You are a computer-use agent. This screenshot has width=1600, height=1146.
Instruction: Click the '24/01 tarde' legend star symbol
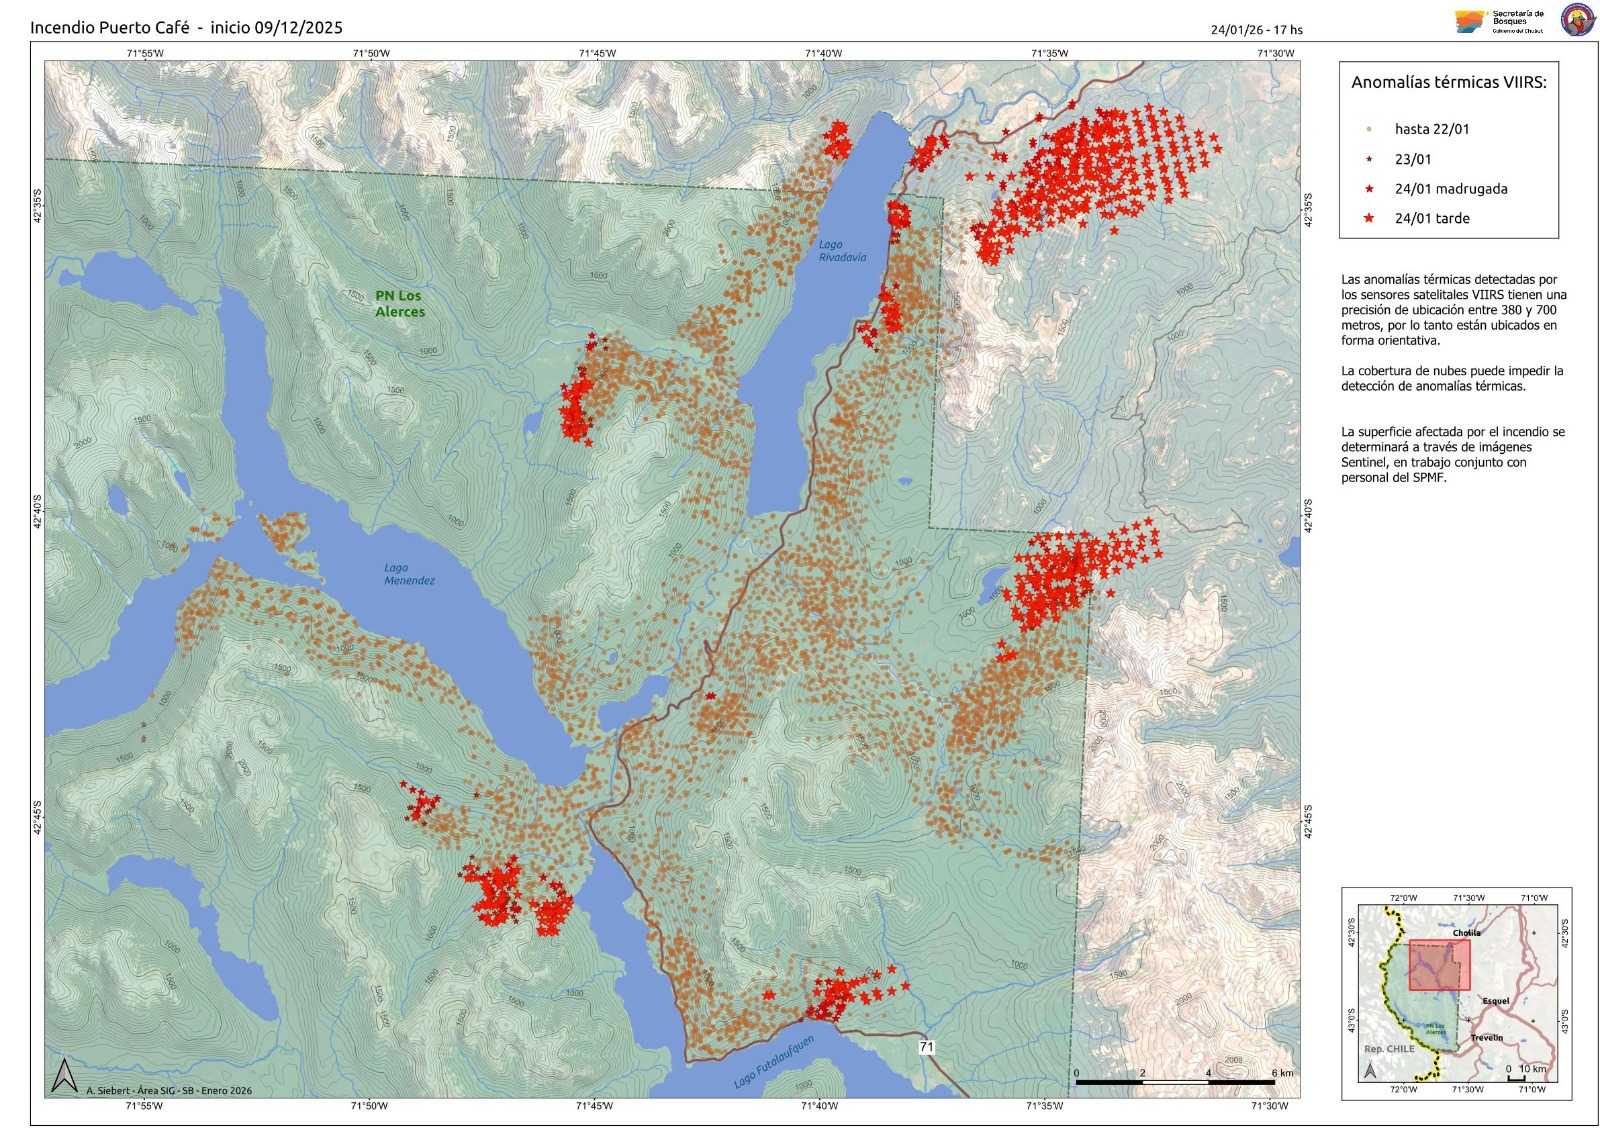click(1369, 218)
